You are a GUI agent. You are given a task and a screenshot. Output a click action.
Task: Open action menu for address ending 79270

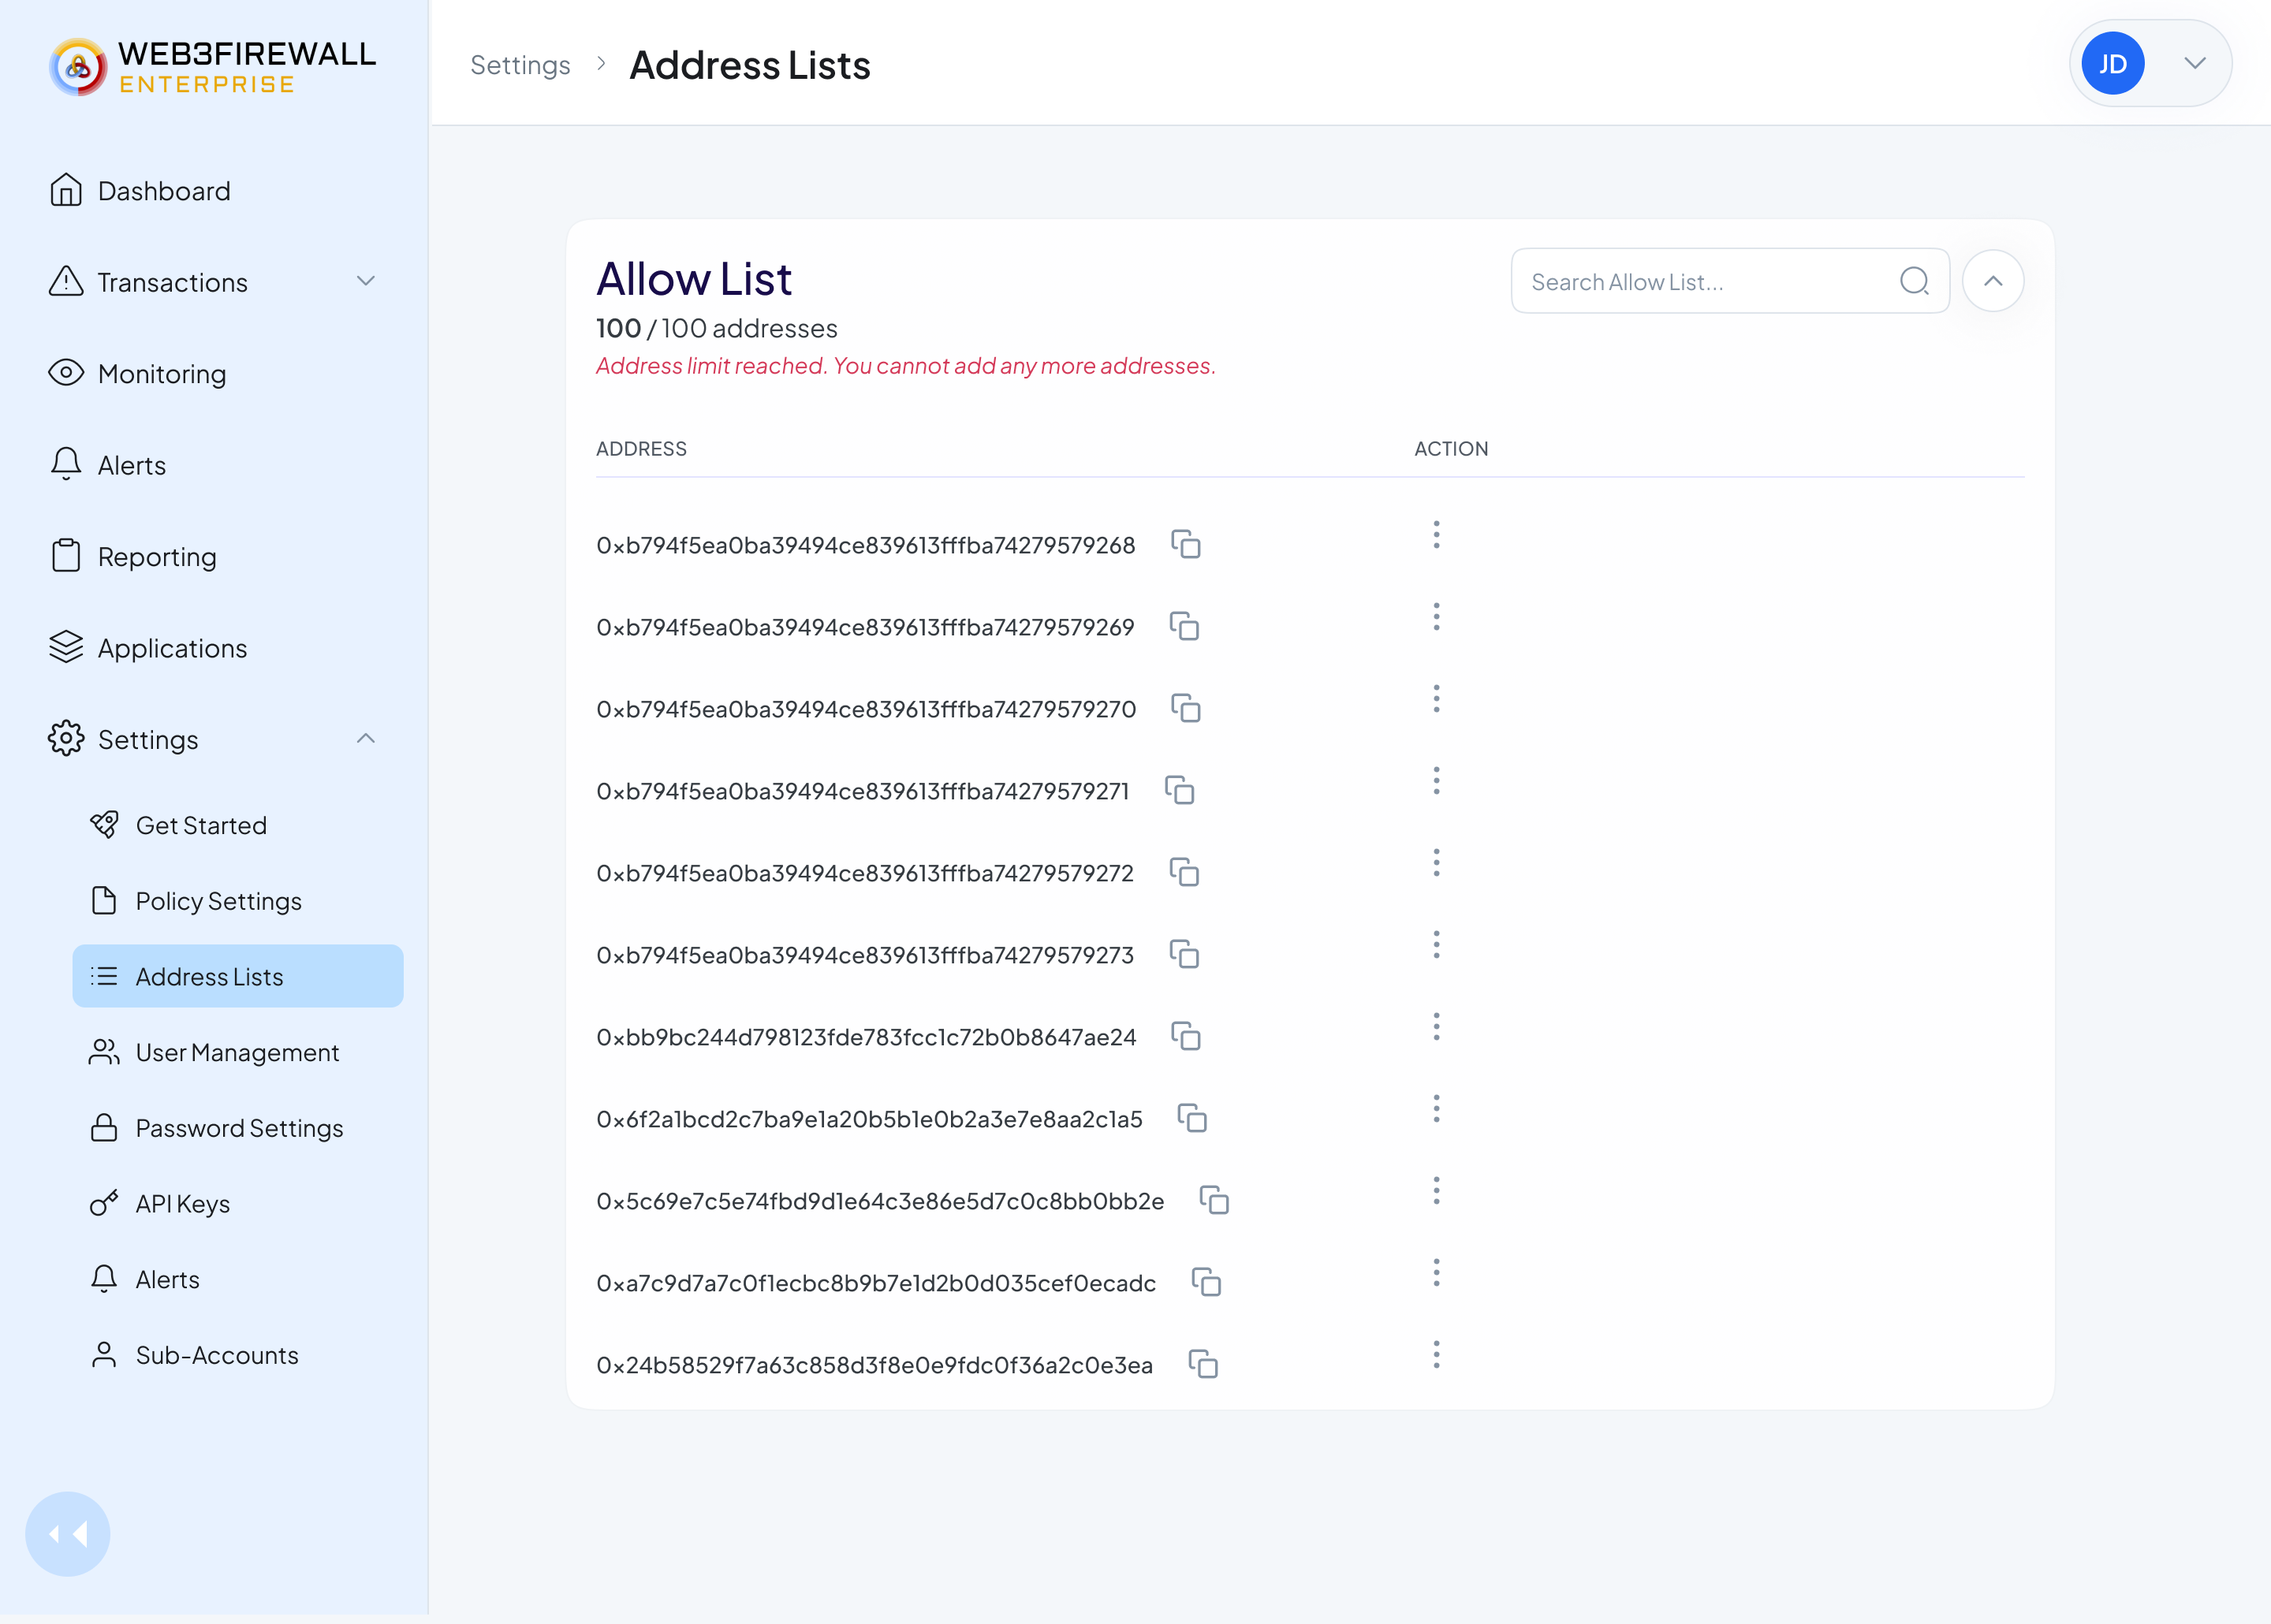coord(1436,699)
